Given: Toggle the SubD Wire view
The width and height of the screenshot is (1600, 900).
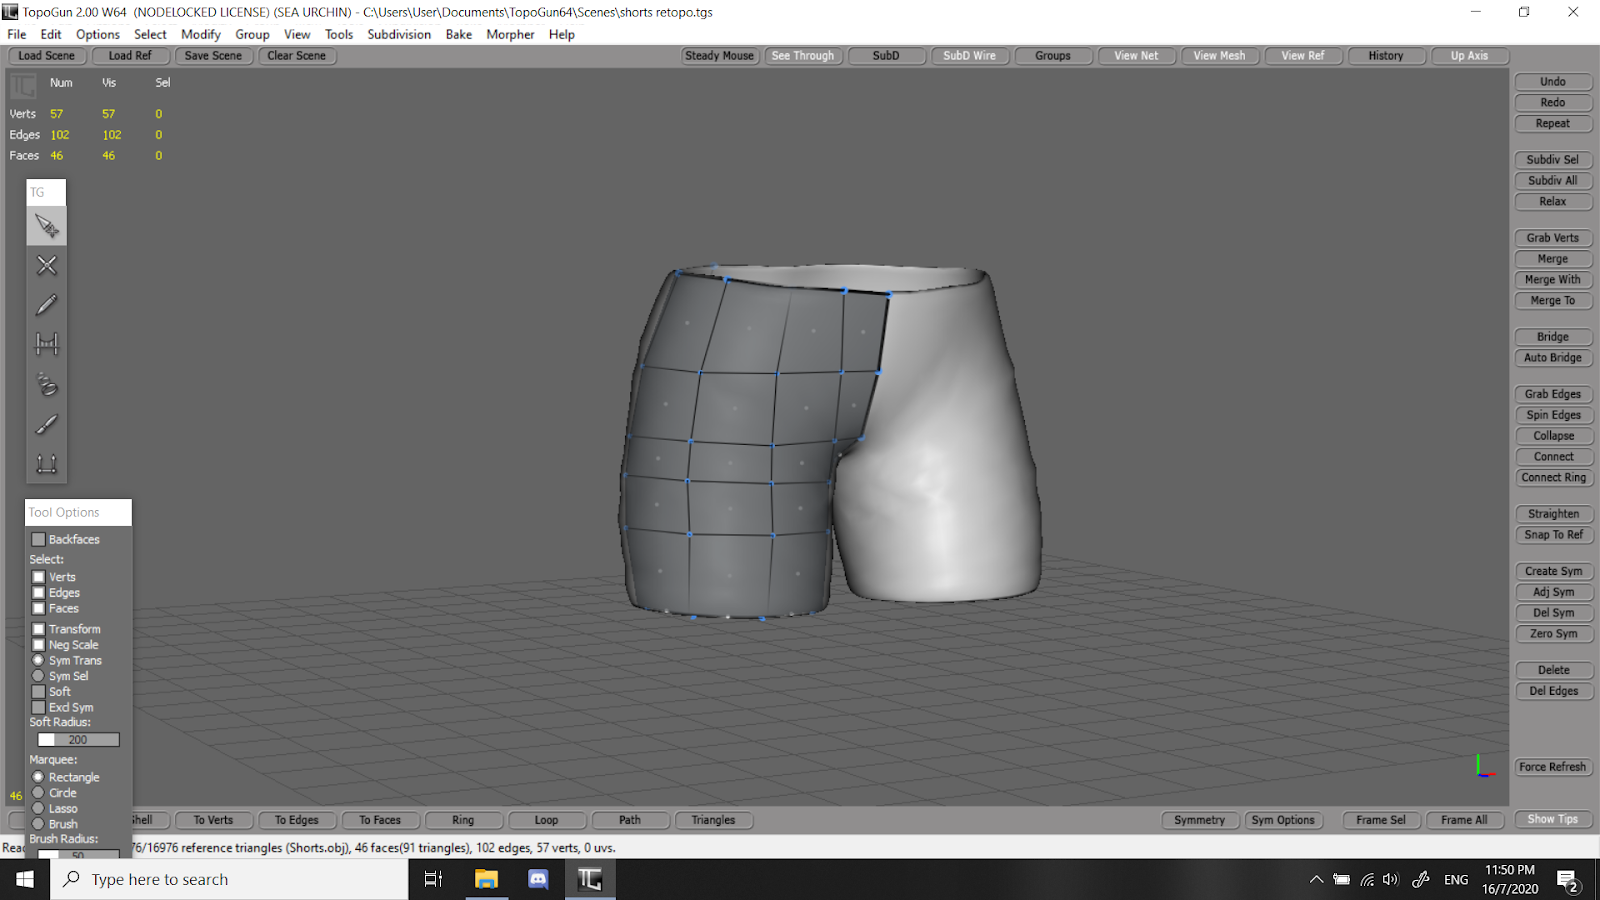Looking at the screenshot, I should pyautogui.click(x=969, y=56).
